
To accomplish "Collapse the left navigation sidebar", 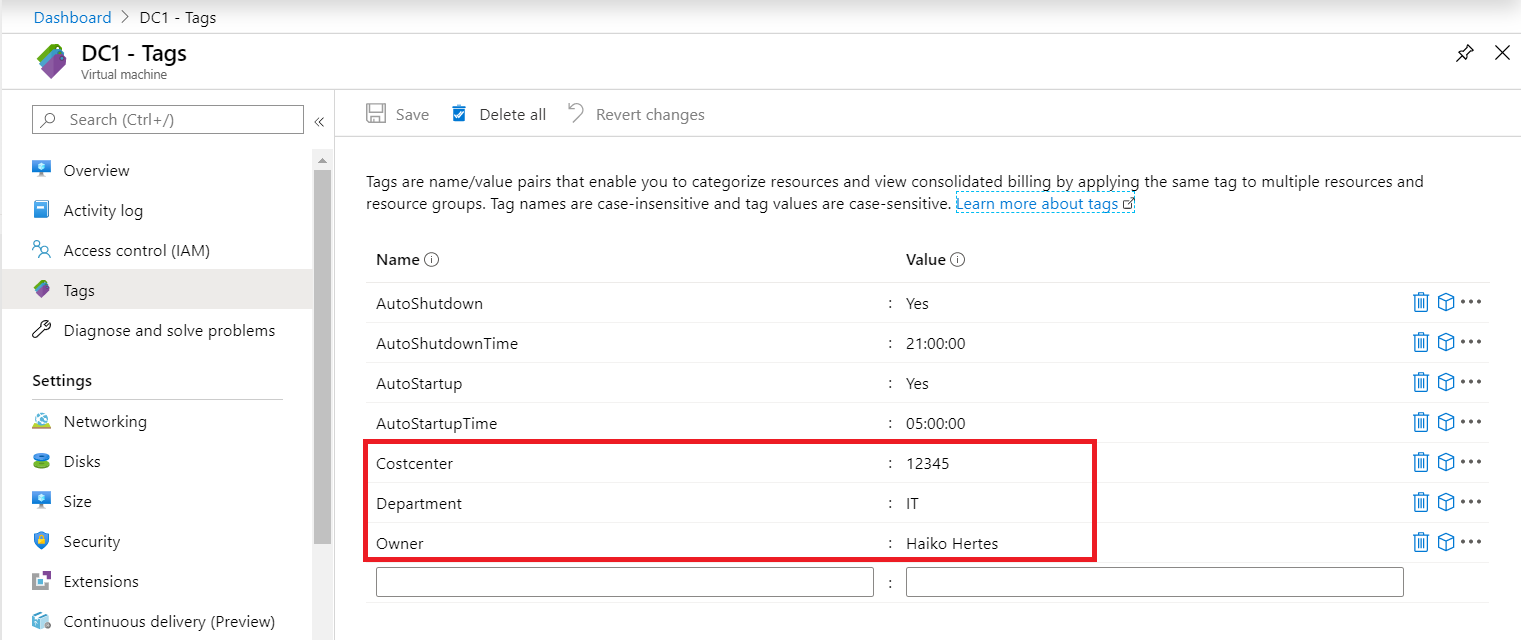I will pos(319,121).
